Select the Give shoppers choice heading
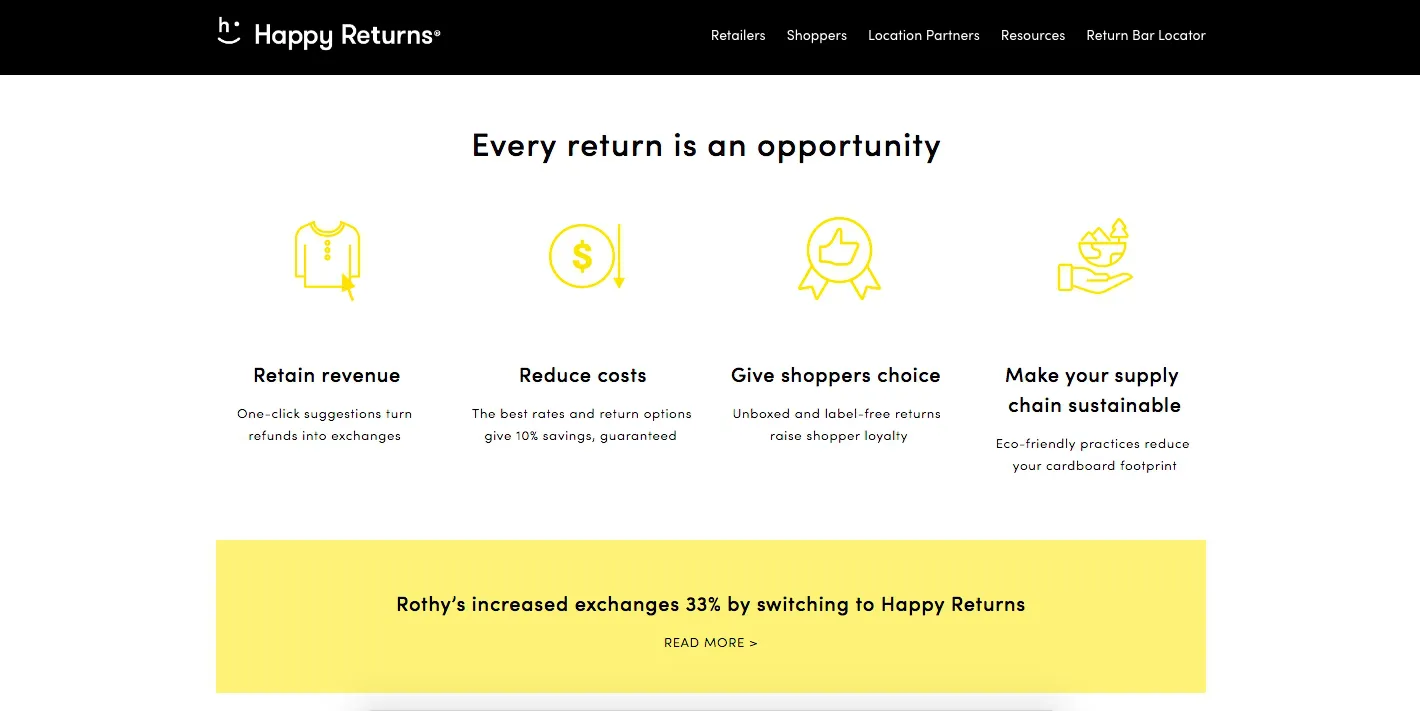This screenshot has height=711, width=1420. [x=836, y=376]
